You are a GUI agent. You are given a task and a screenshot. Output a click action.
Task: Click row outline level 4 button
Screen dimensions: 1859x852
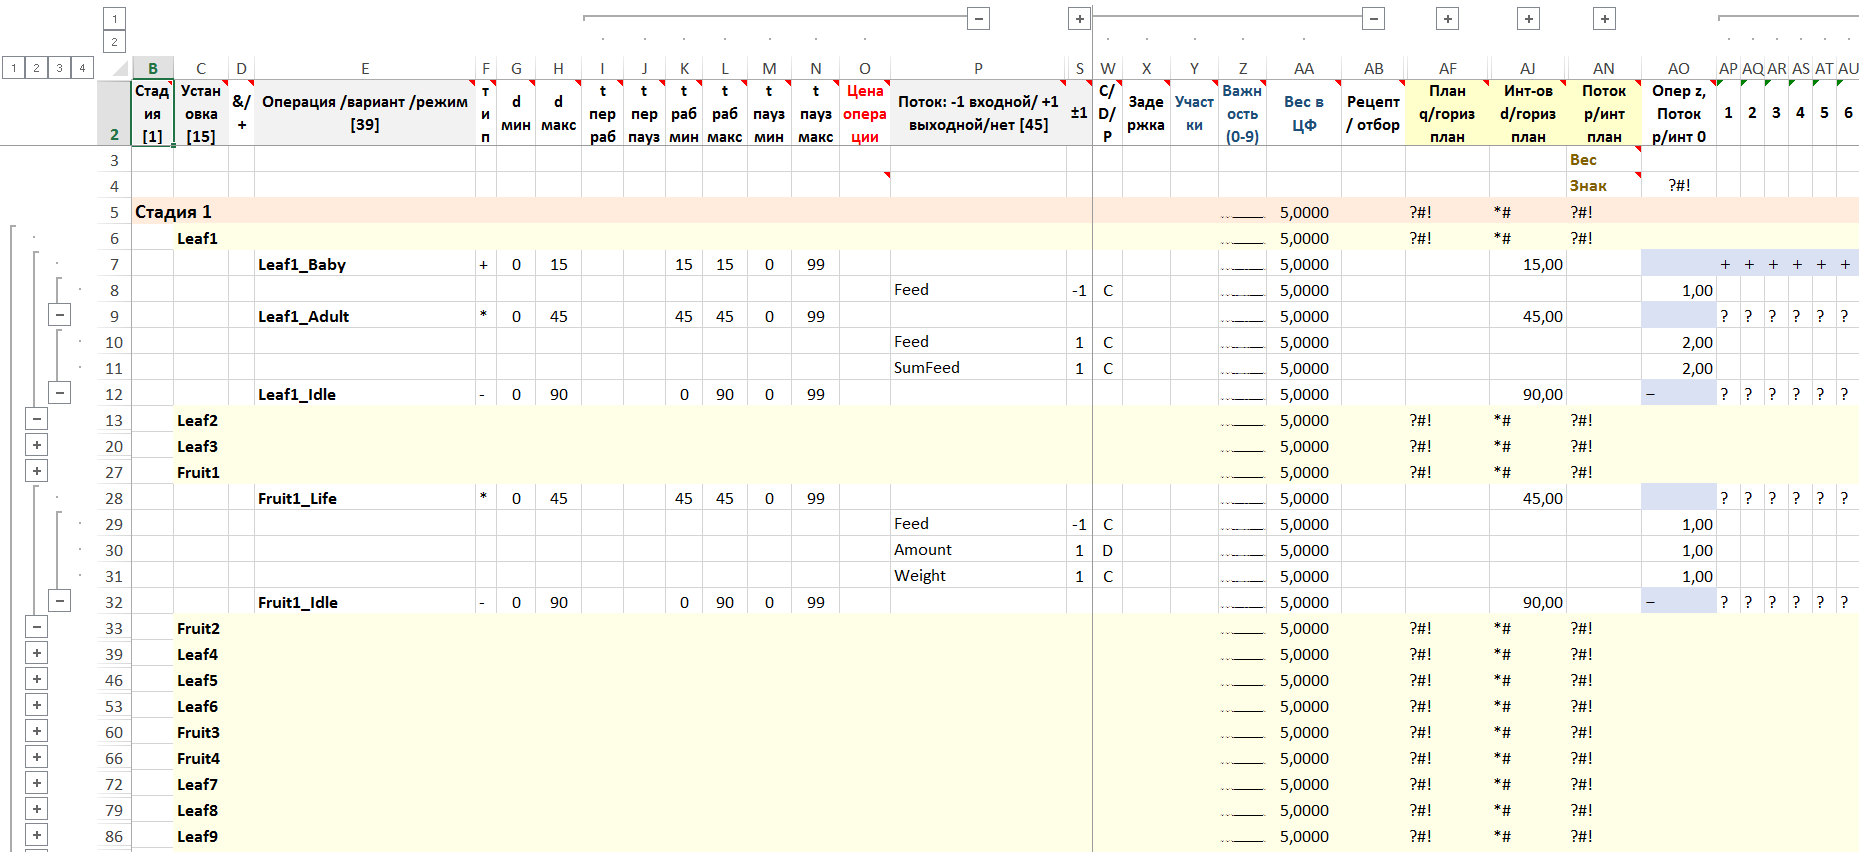(x=82, y=68)
